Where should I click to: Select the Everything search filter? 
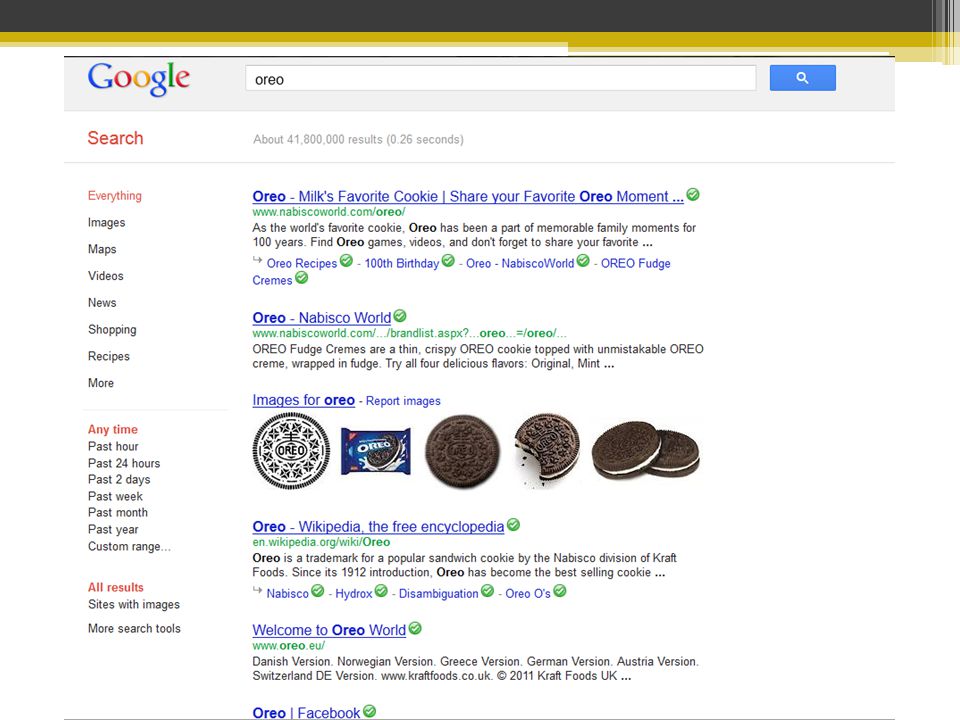pos(114,196)
